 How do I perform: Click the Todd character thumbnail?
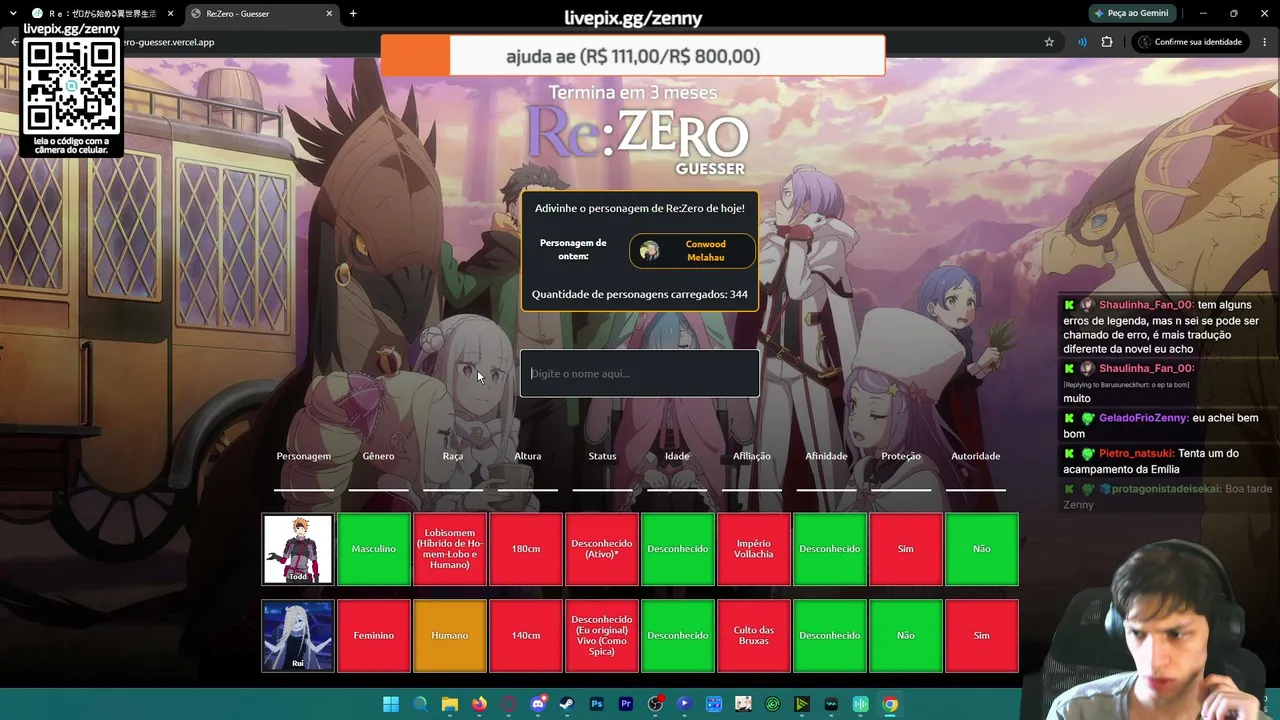click(298, 549)
